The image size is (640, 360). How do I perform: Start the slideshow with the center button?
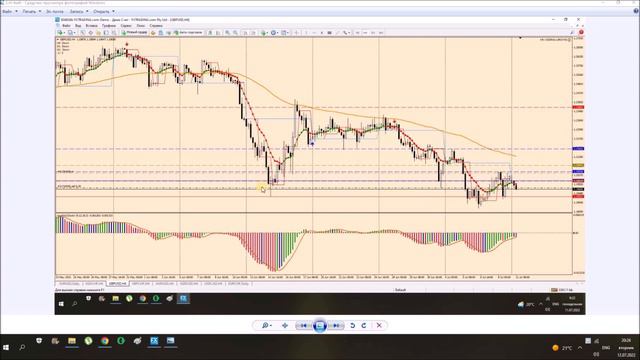320,325
